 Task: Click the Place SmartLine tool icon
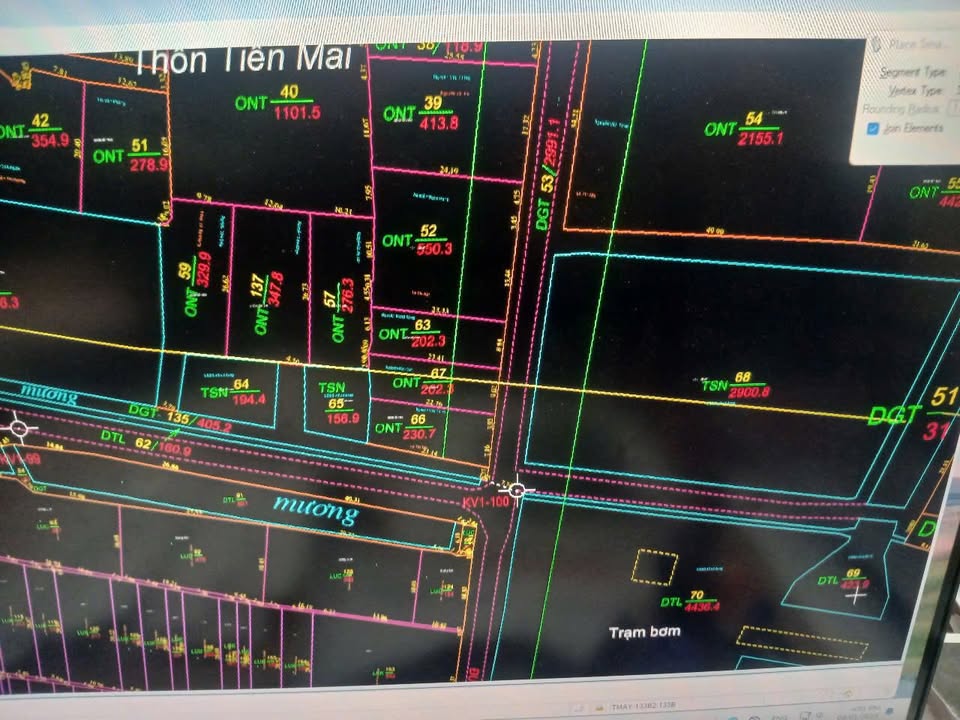coord(877,44)
